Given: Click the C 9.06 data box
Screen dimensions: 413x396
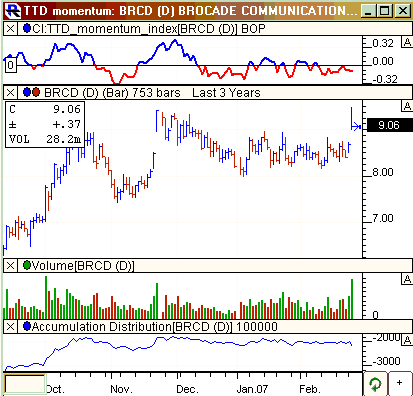Looking at the screenshot, I should (45, 124).
